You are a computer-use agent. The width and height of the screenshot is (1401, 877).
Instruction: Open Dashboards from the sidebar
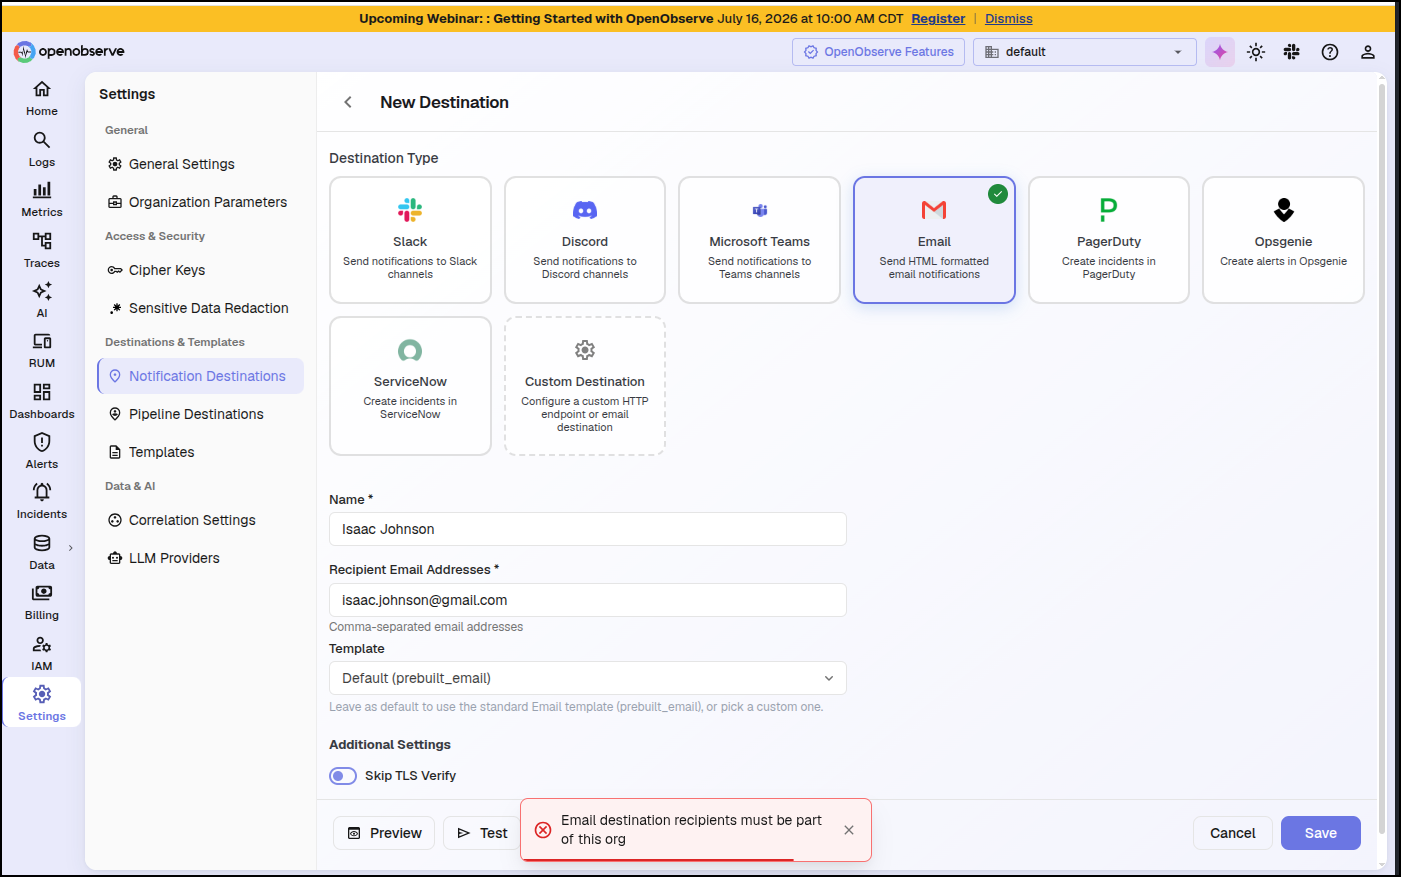click(x=42, y=401)
